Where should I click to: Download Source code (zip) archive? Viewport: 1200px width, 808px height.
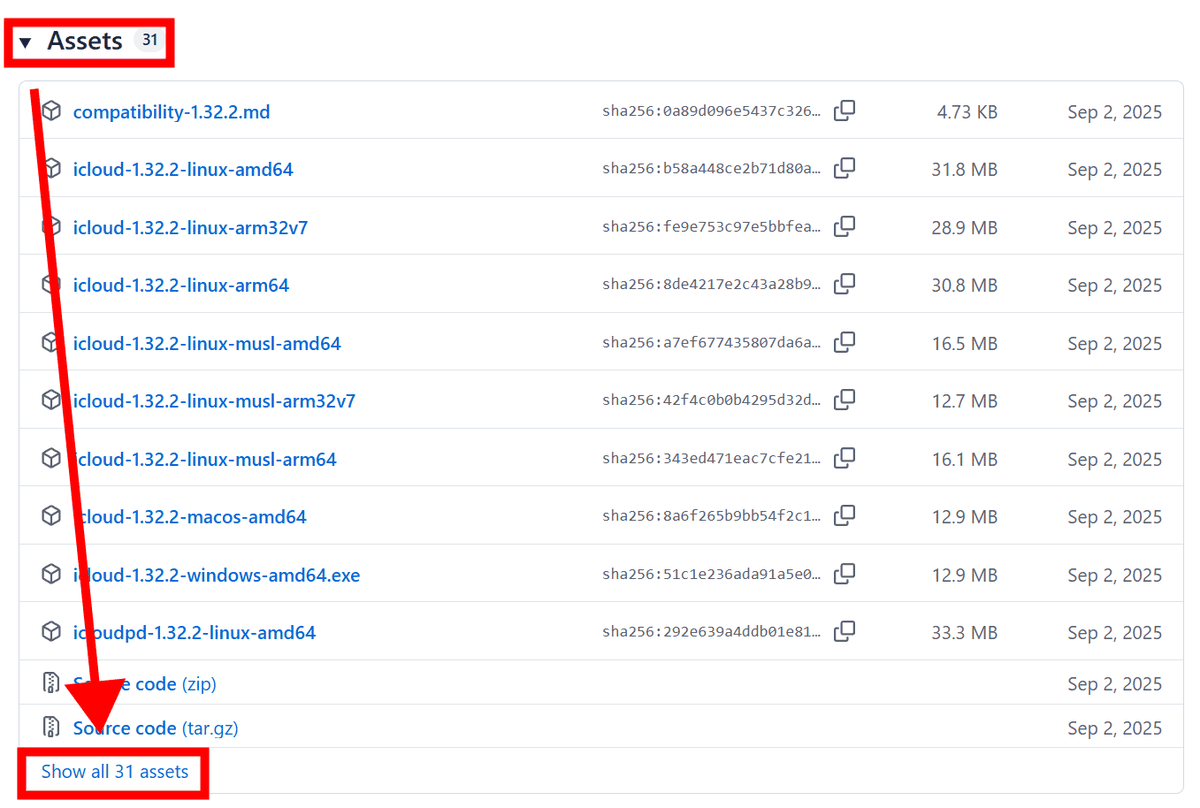tap(144, 684)
